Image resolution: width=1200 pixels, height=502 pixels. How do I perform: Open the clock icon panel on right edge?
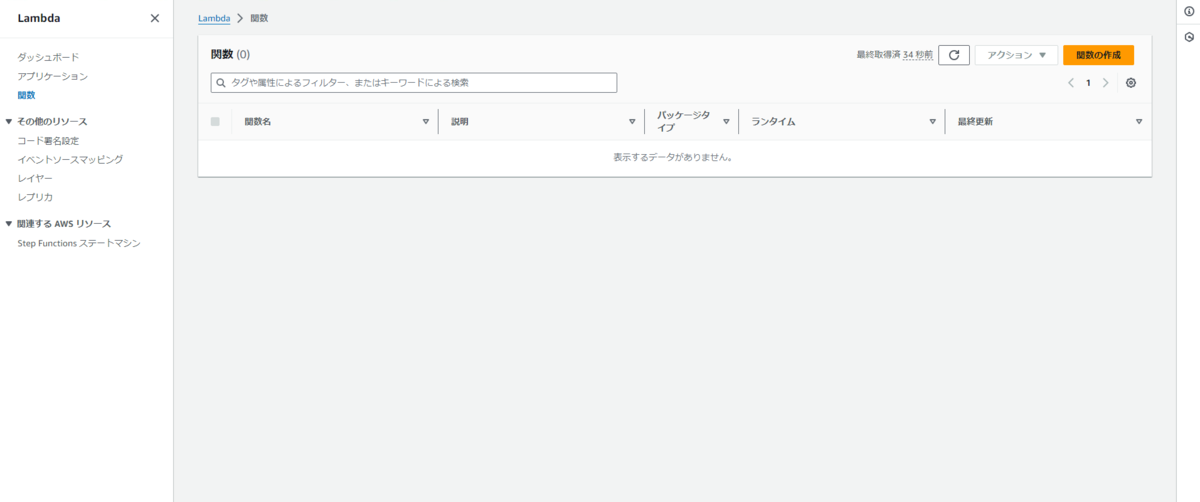tap(1189, 37)
